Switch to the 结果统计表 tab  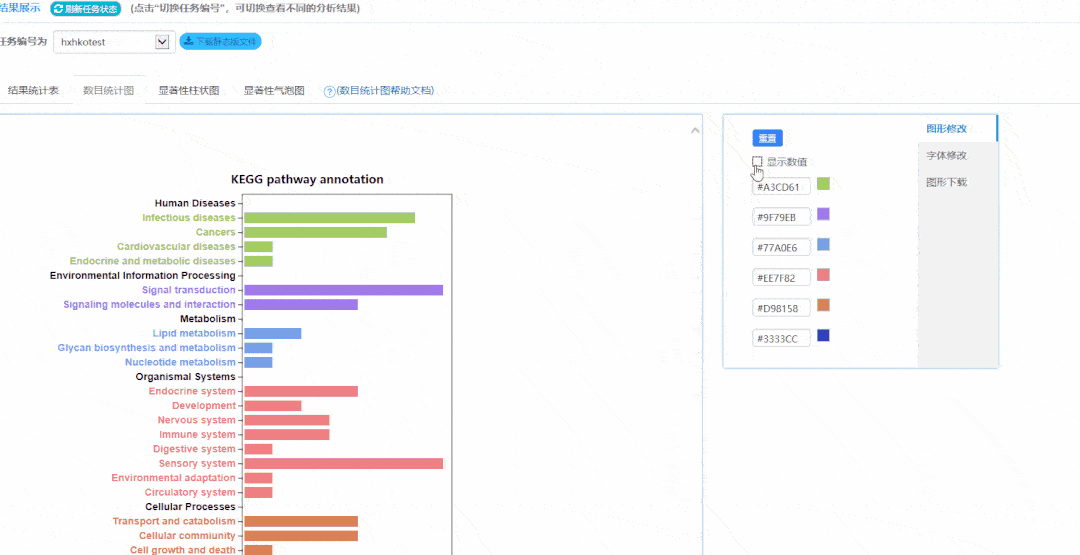[x=33, y=91]
